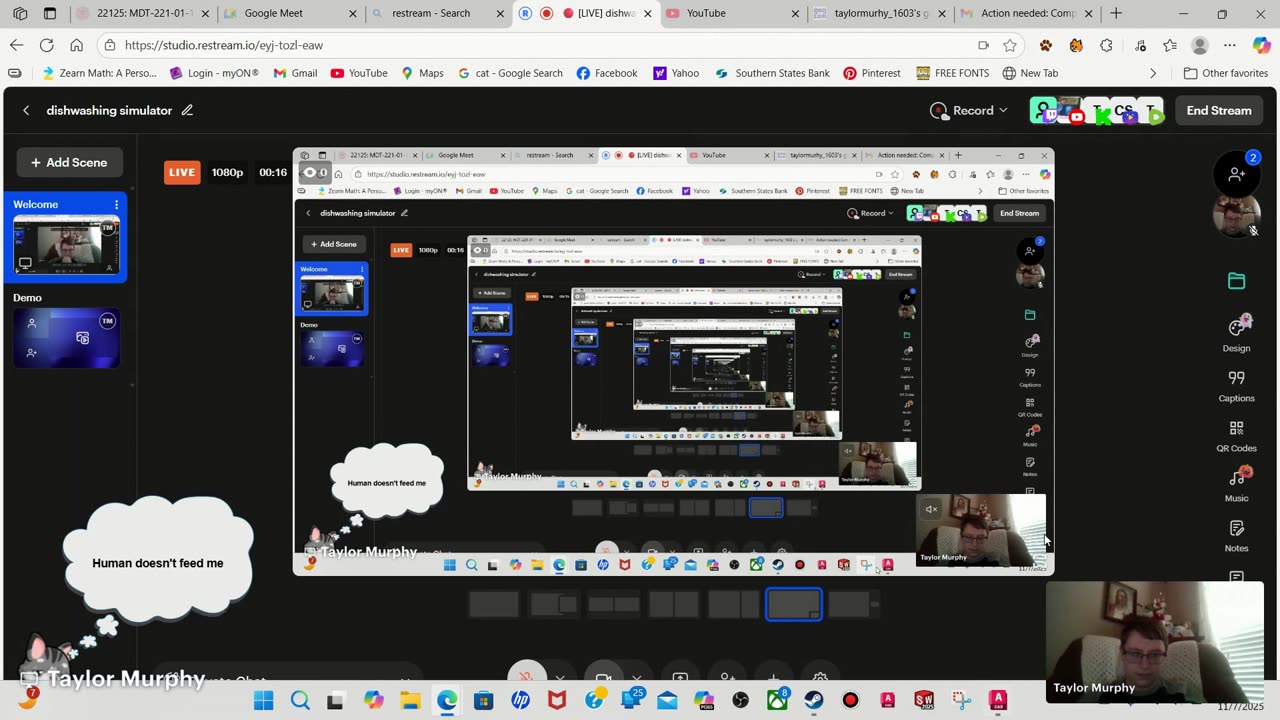Open Steam from the taskbar
Image resolution: width=1280 pixels, height=720 pixels.
[x=813, y=700]
